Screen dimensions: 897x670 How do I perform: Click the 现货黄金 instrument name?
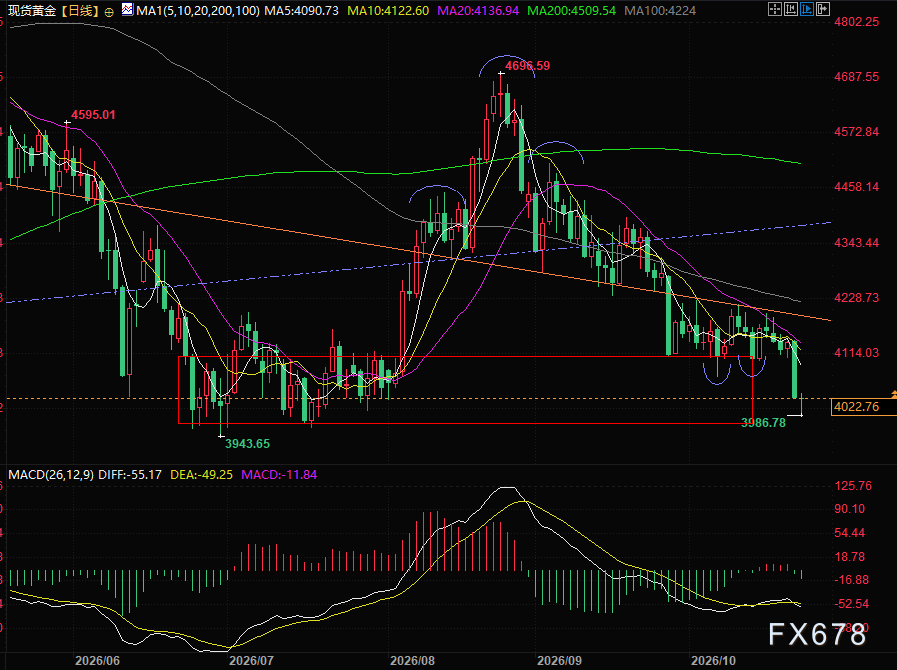[32, 11]
